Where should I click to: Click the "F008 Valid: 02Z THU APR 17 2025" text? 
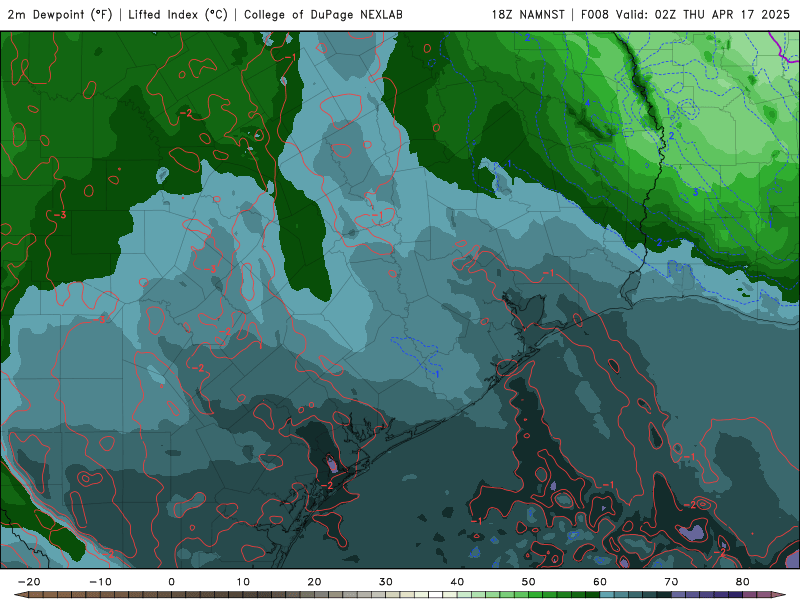(685, 14)
